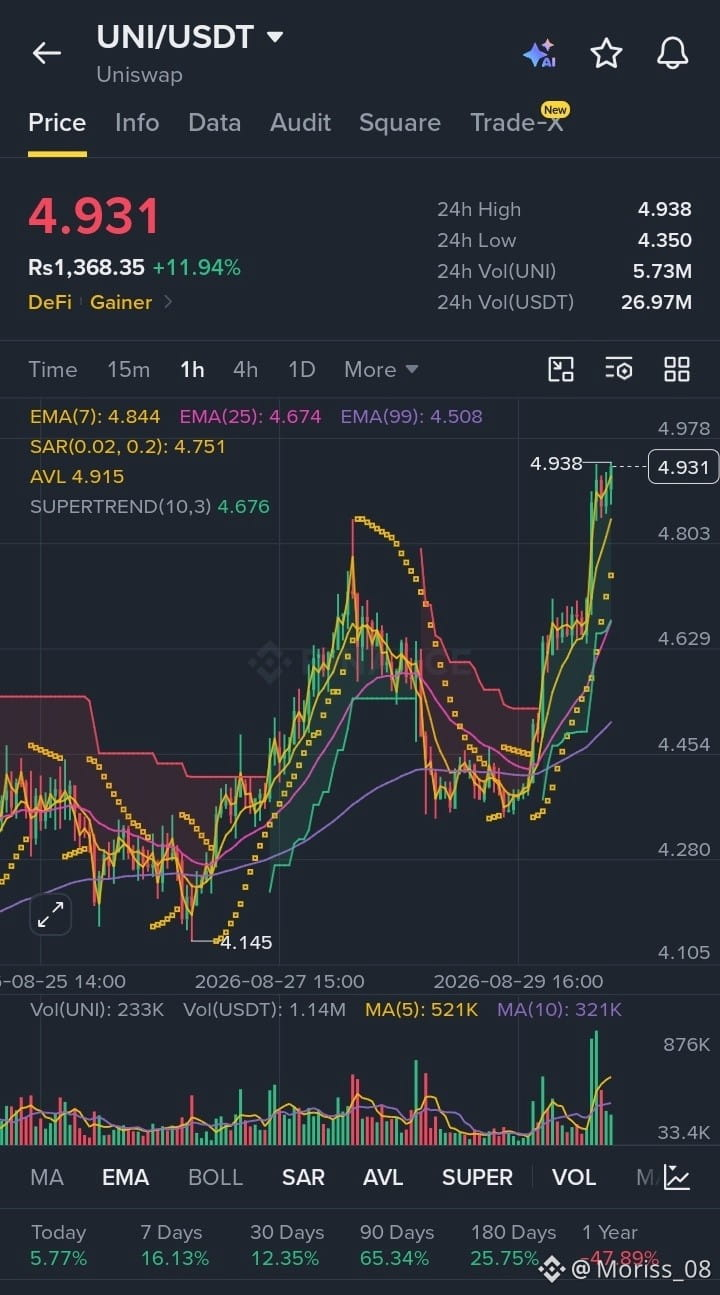Tap the AVL 4.915 label

pyautogui.click(x=77, y=476)
